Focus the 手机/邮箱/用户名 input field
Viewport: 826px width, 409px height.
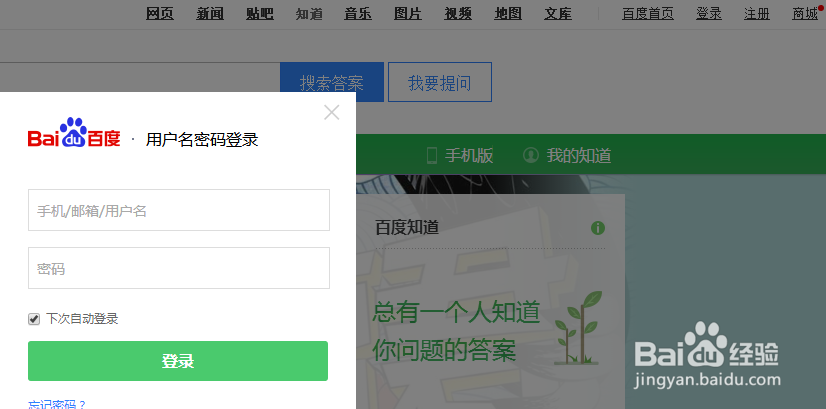click(x=179, y=210)
